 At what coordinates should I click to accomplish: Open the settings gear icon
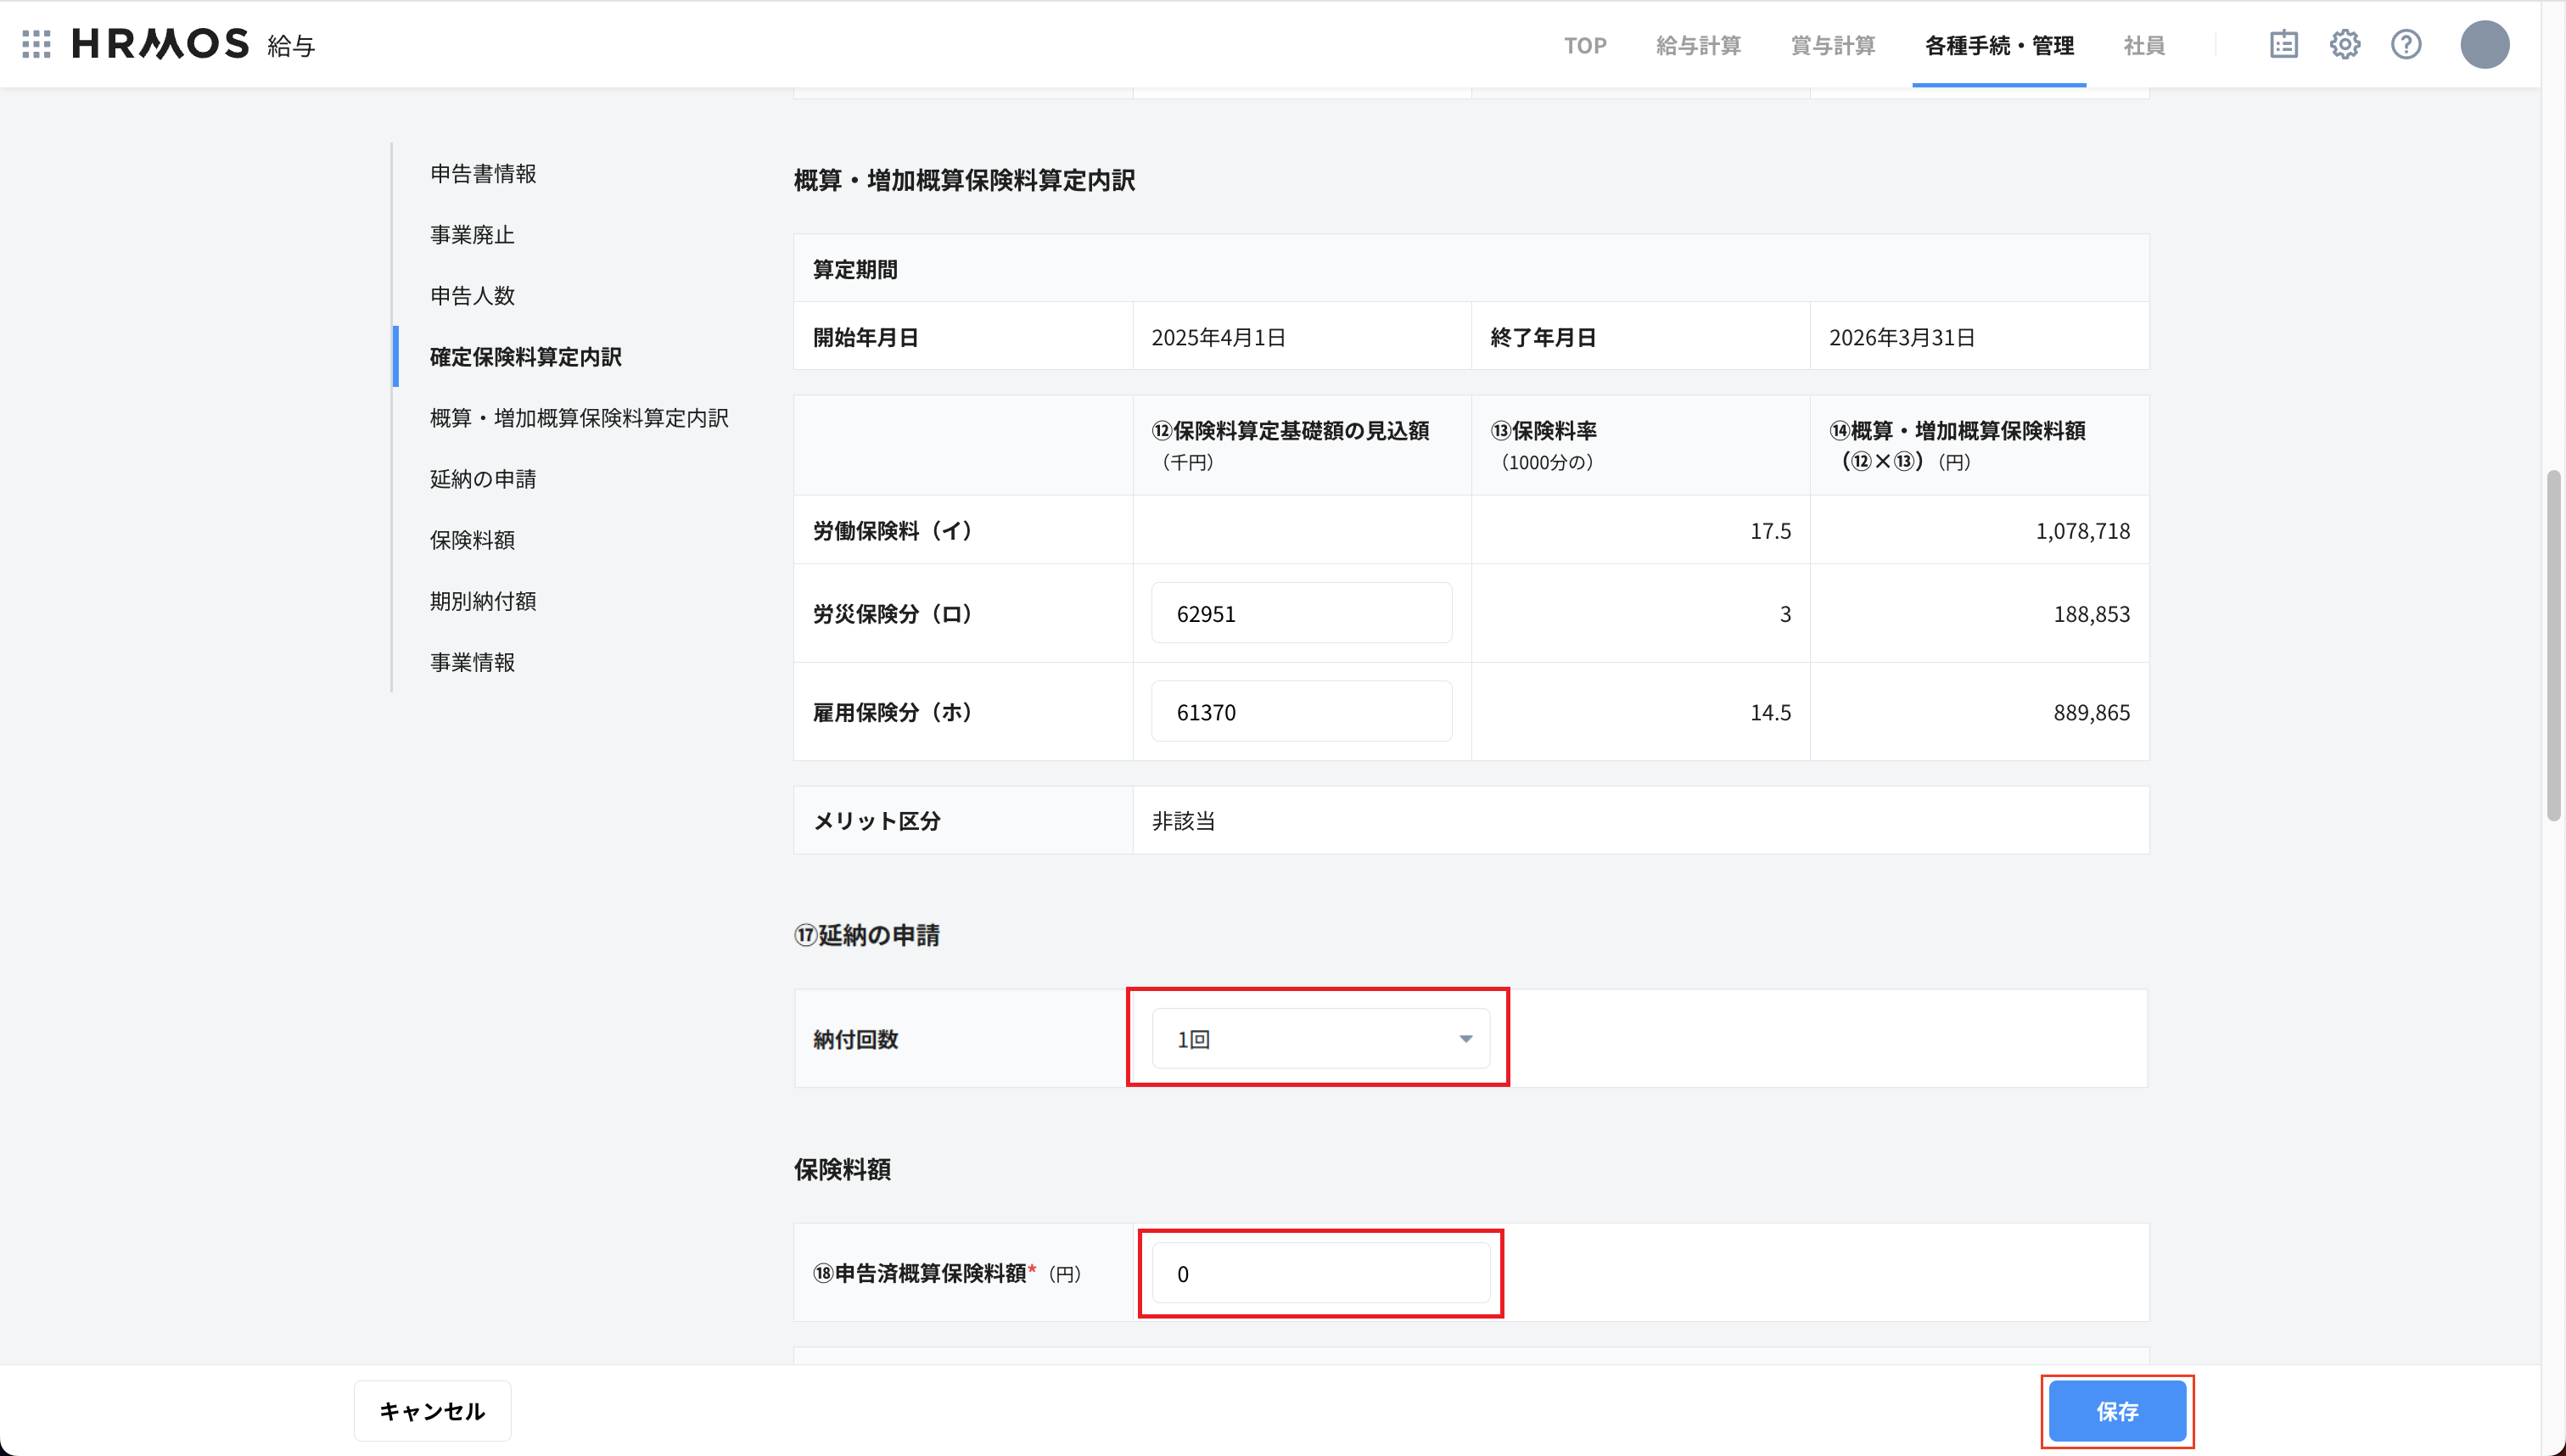2344,44
